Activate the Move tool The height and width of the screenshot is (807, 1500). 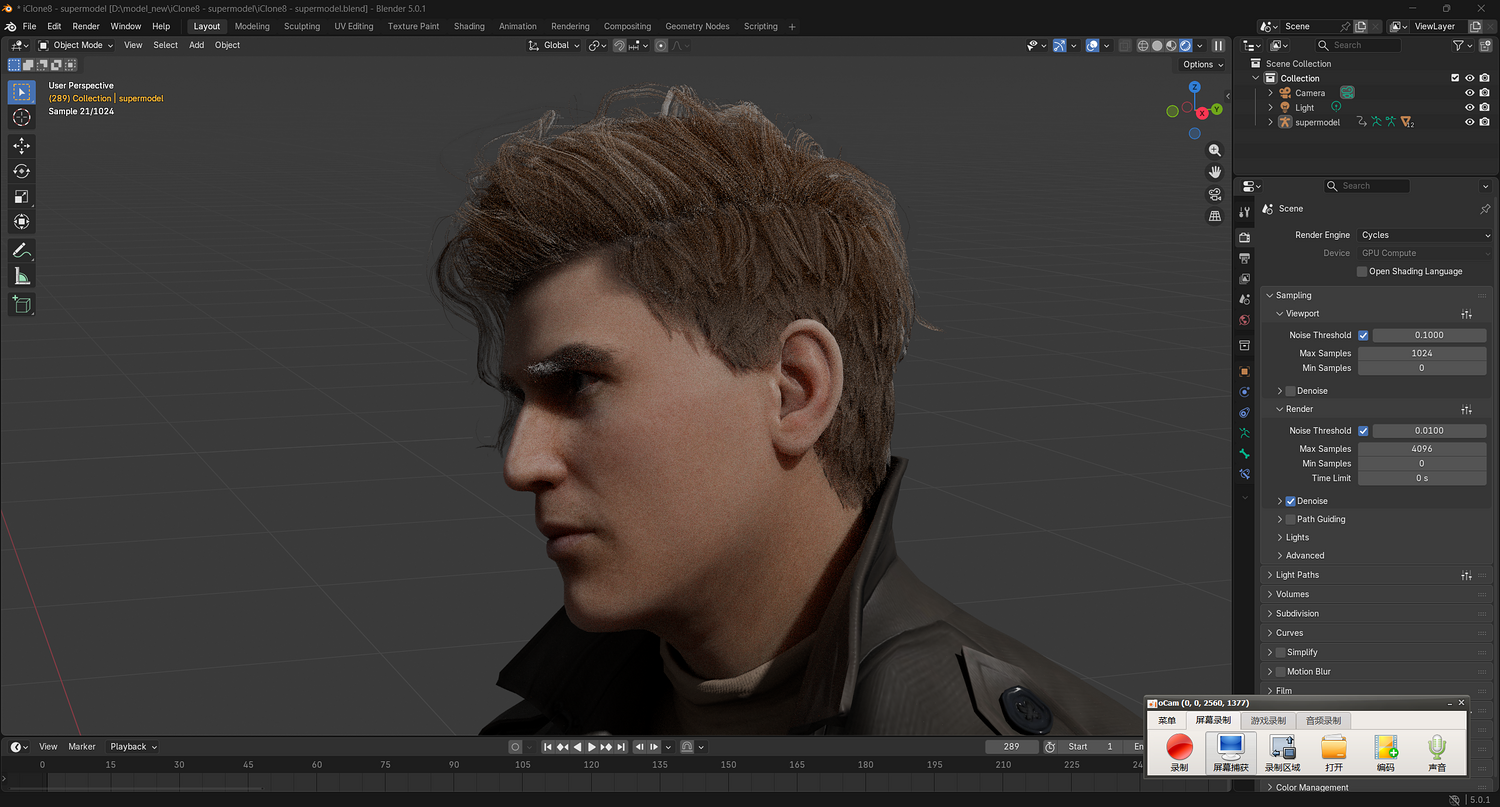click(x=21, y=146)
